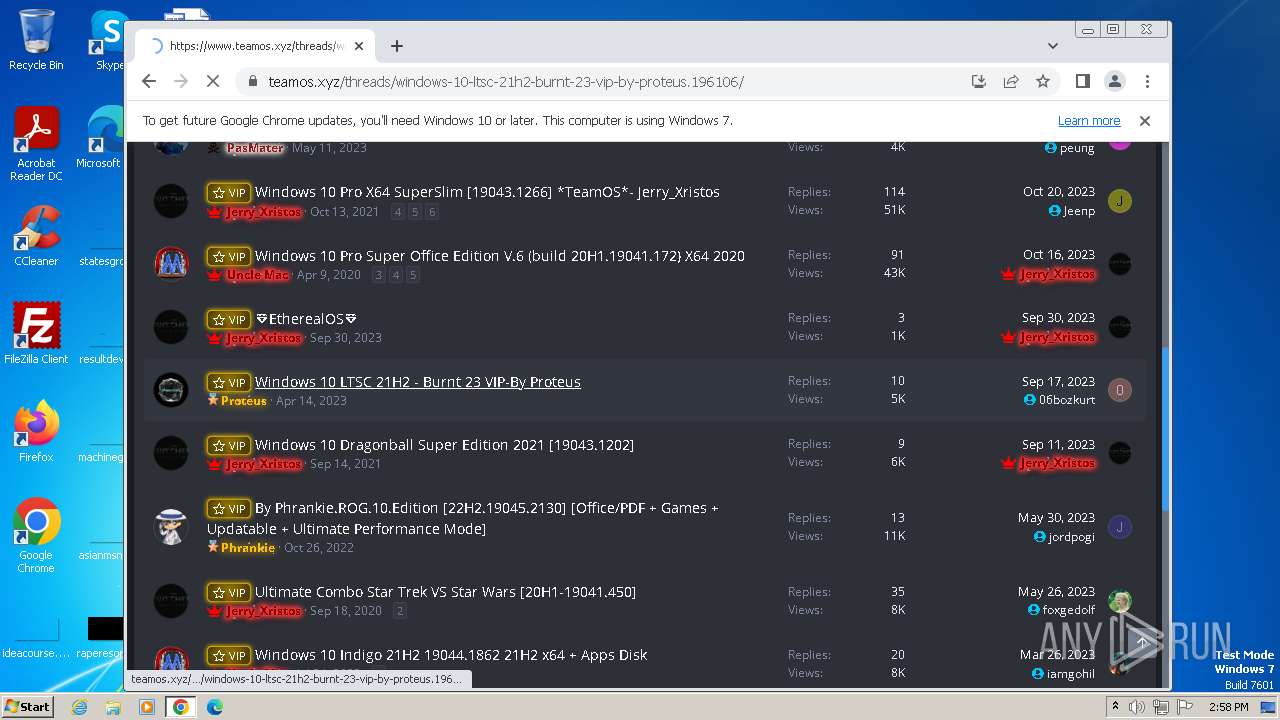Open the Recycle Bin desktop icon
This screenshot has height=720, width=1280.
(36, 40)
